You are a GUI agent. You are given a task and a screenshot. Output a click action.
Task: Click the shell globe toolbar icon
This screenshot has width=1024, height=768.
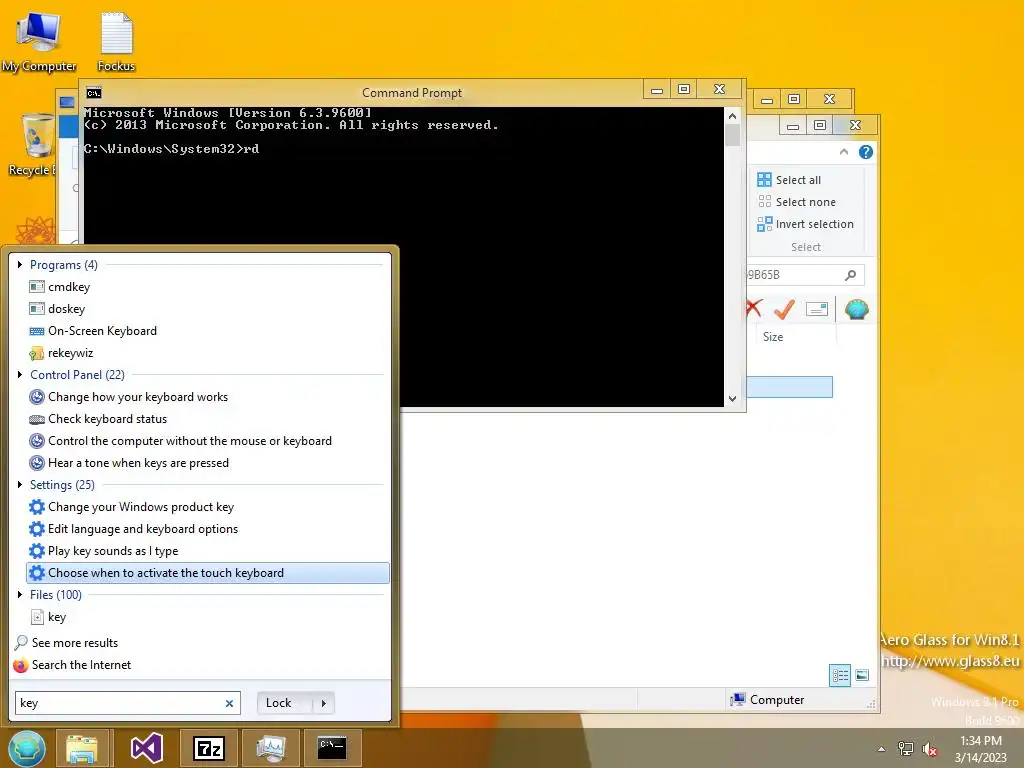click(x=856, y=309)
